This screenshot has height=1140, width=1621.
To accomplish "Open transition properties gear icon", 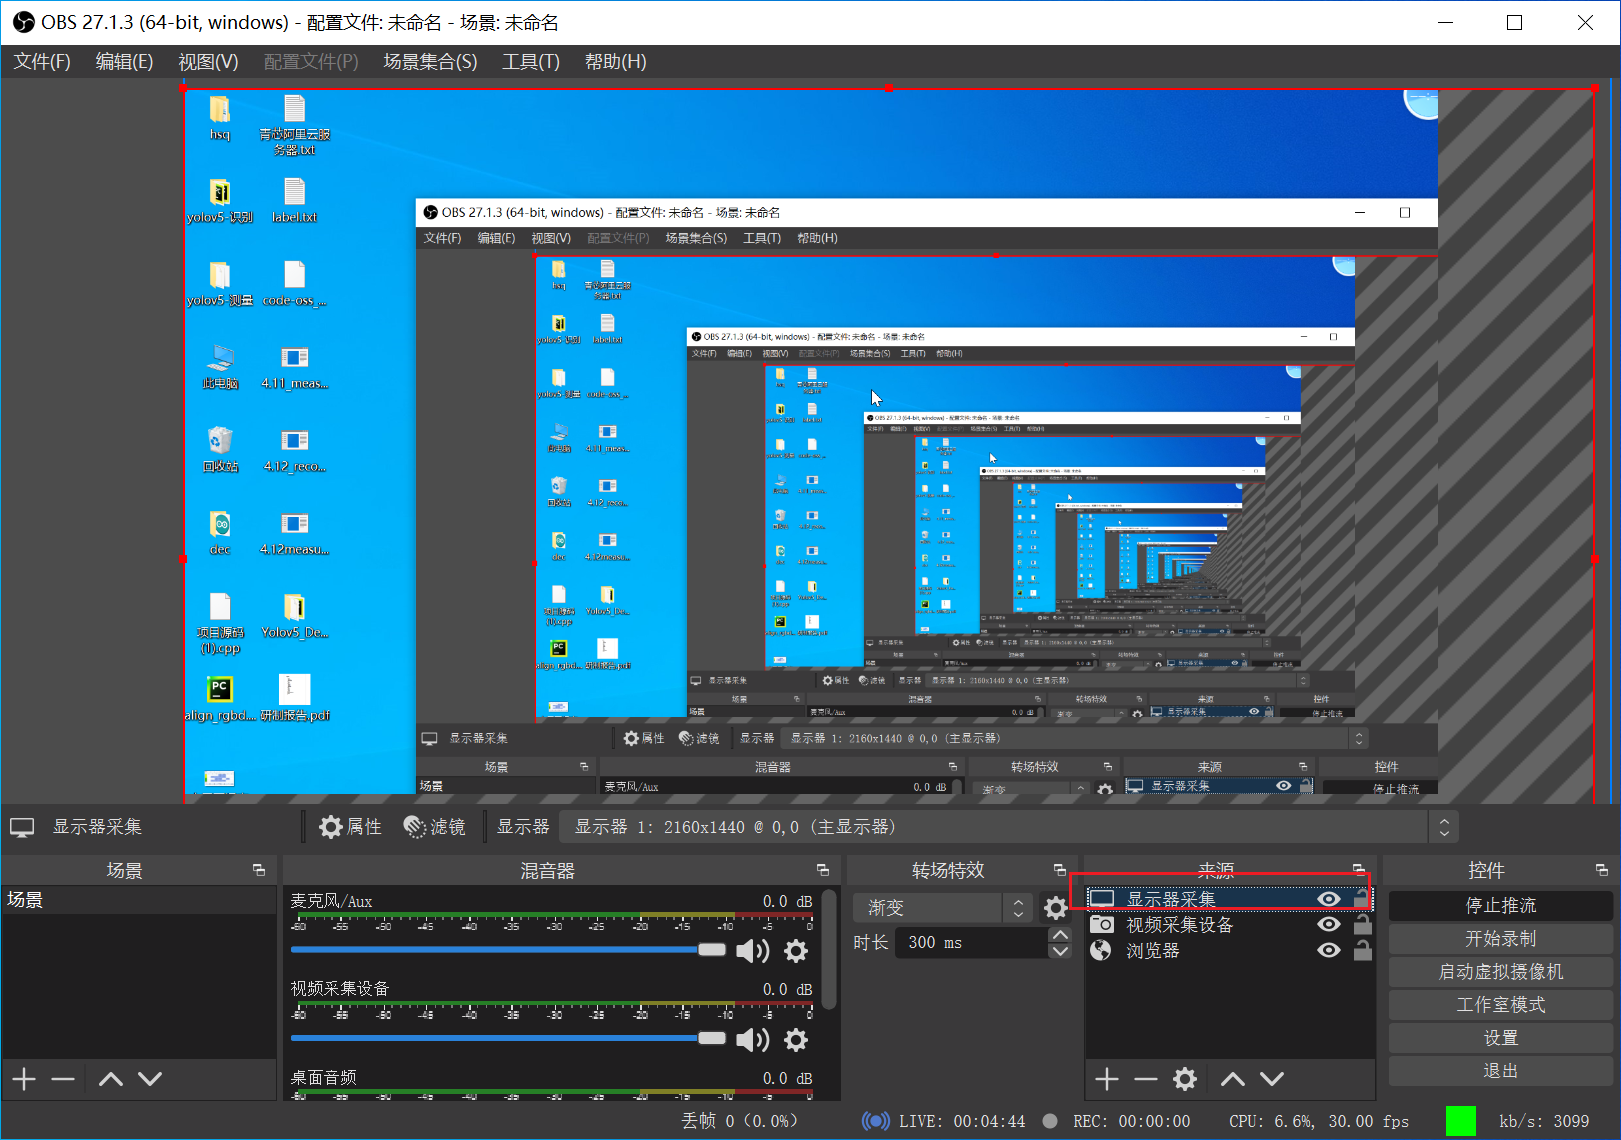I will coord(1056,907).
